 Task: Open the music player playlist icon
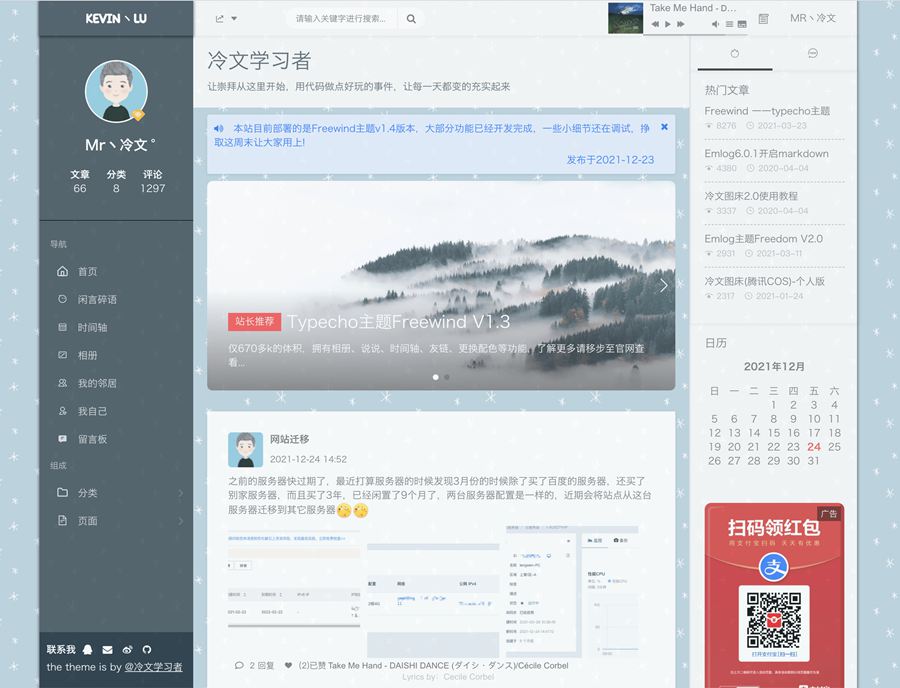pos(730,24)
